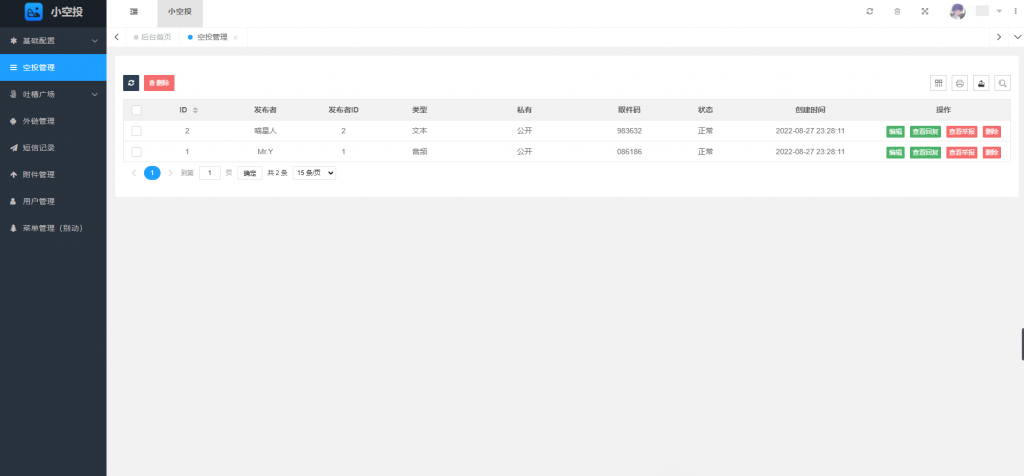1024x476 pixels.
Task: Open the 15 条/页 page size dropdown
Action: click(314, 173)
